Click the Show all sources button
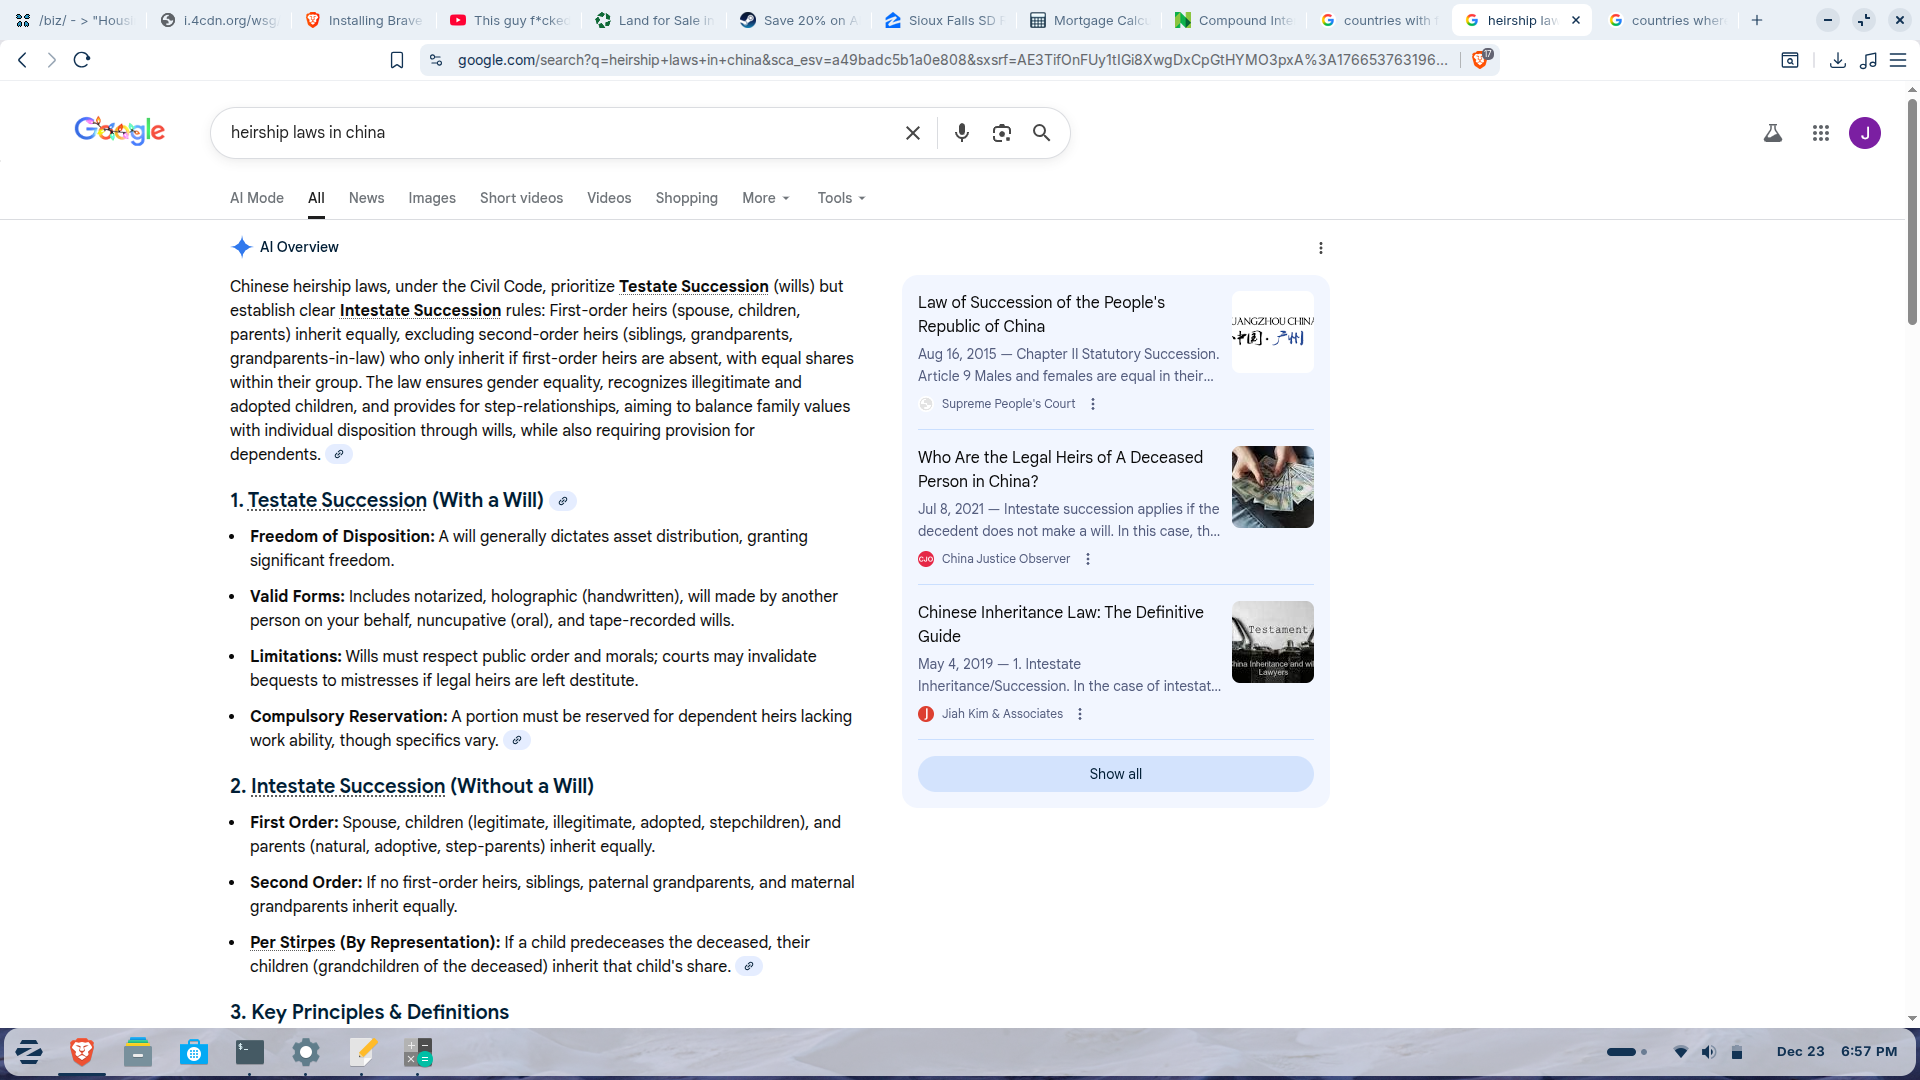 pos(1115,774)
